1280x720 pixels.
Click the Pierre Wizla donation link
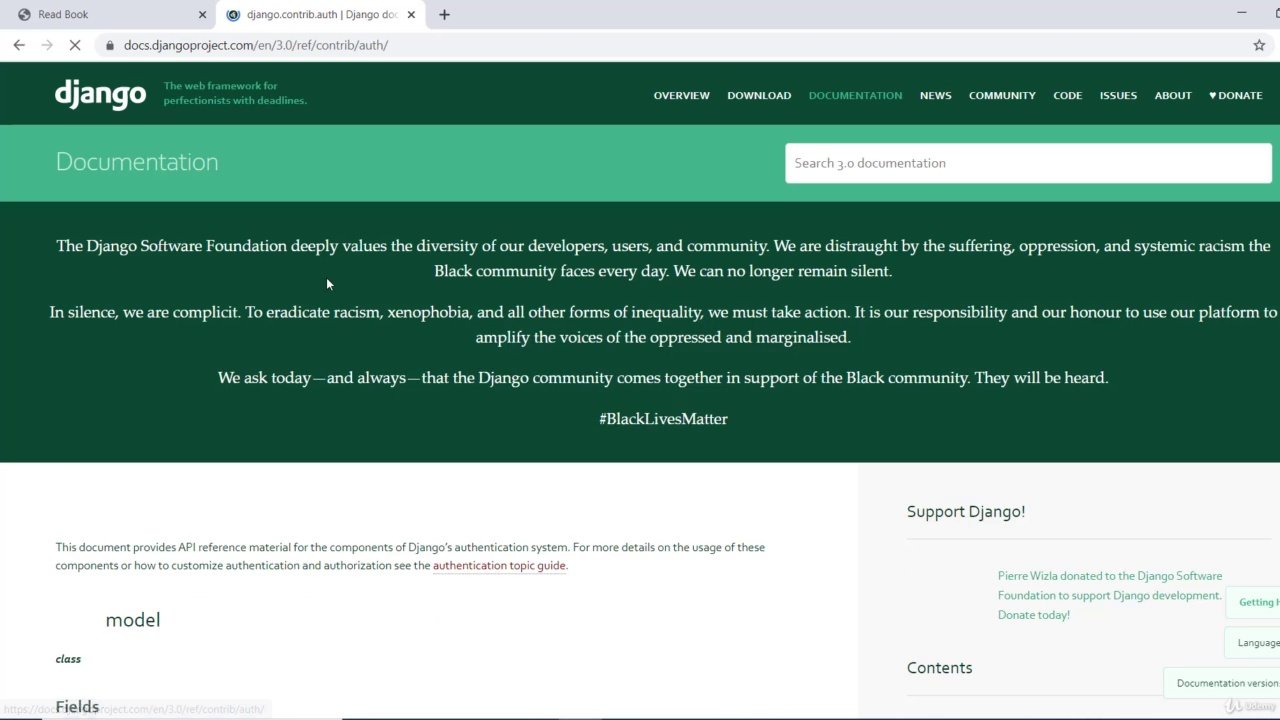[x=1110, y=595]
